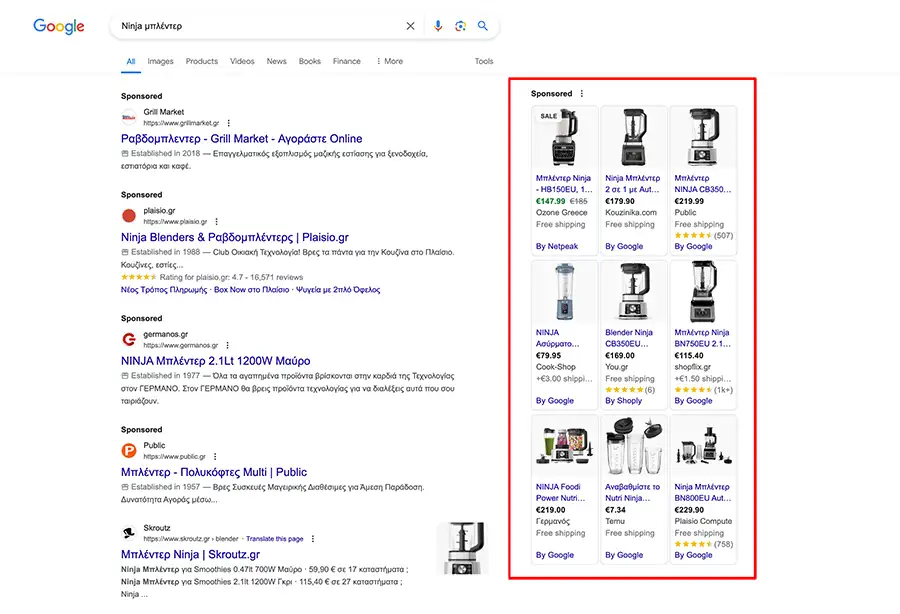This screenshot has width=900, height=614.
Task: Click the Google logo
Action: [59, 26]
